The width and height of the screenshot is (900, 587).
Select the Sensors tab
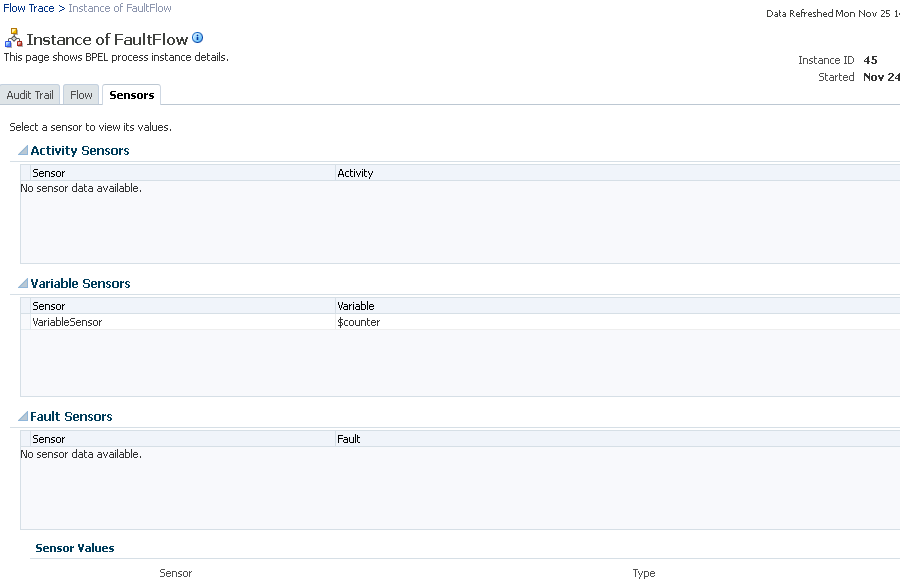(131, 95)
